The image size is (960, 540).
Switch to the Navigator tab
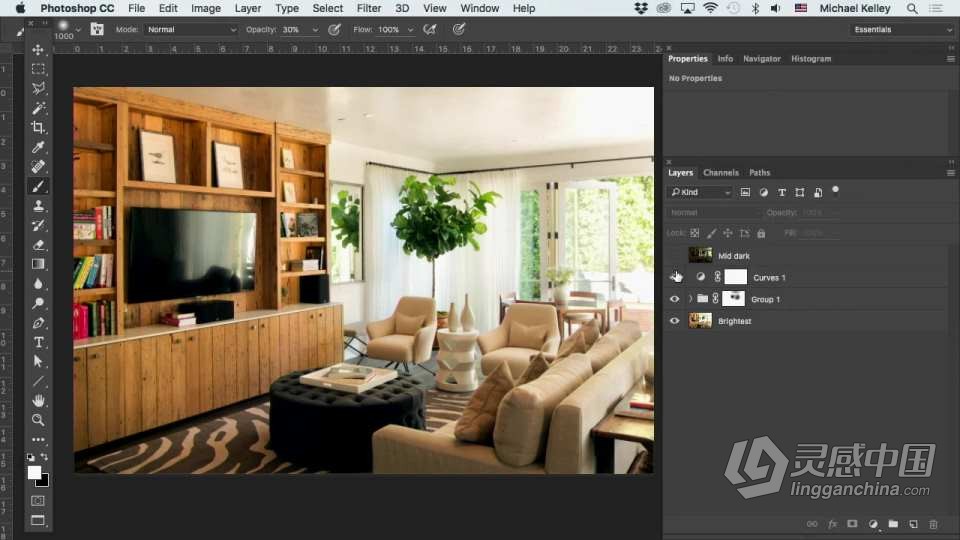pyautogui.click(x=762, y=59)
